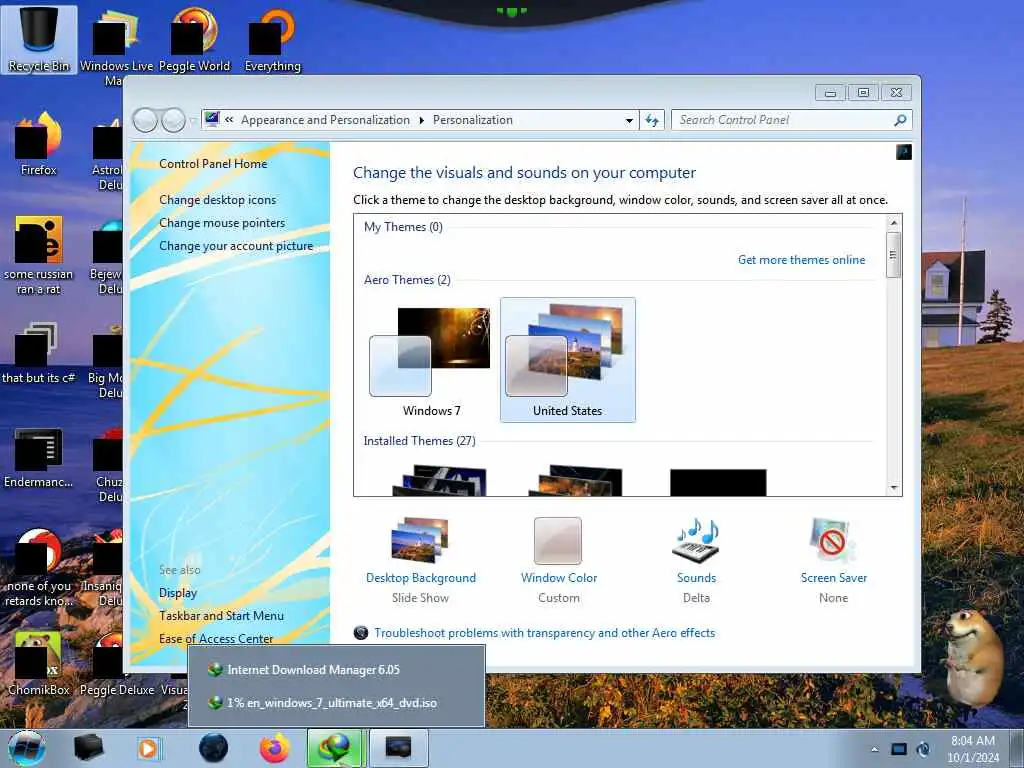
Task: Select Internet Download Manager 6.05 preview entry
Action: click(336, 670)
